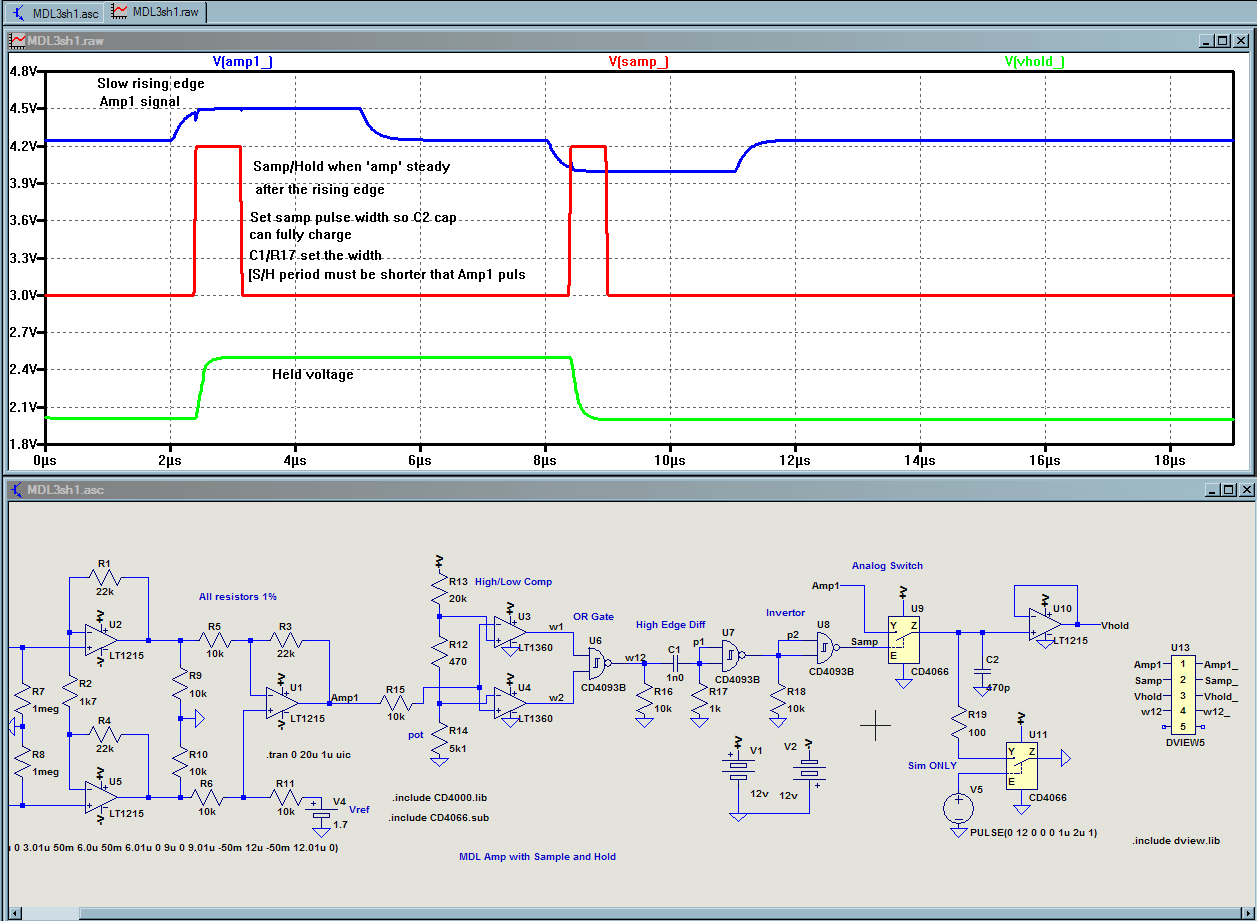The width and height of the screenshot is (1257, 921).
Task: Click the 'MDL Amp with Sample and Hold' title text
Action: click(537, 857)
